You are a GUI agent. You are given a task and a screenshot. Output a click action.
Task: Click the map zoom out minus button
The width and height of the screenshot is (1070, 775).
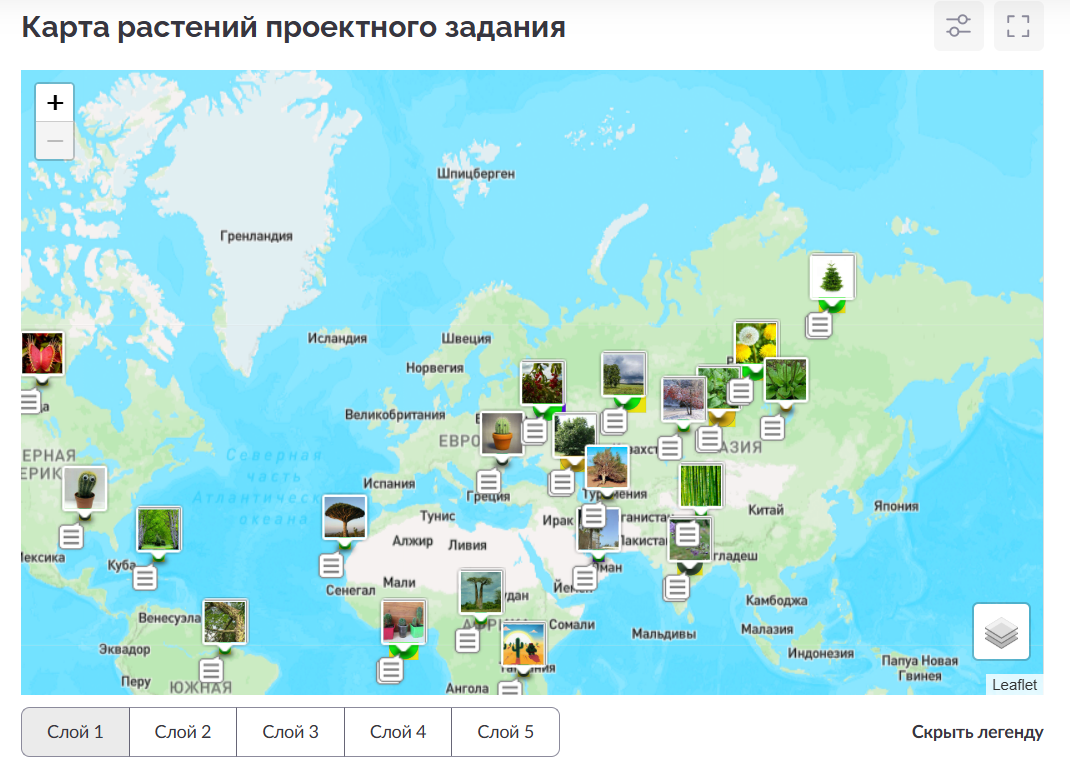click(x=55, y=141)
